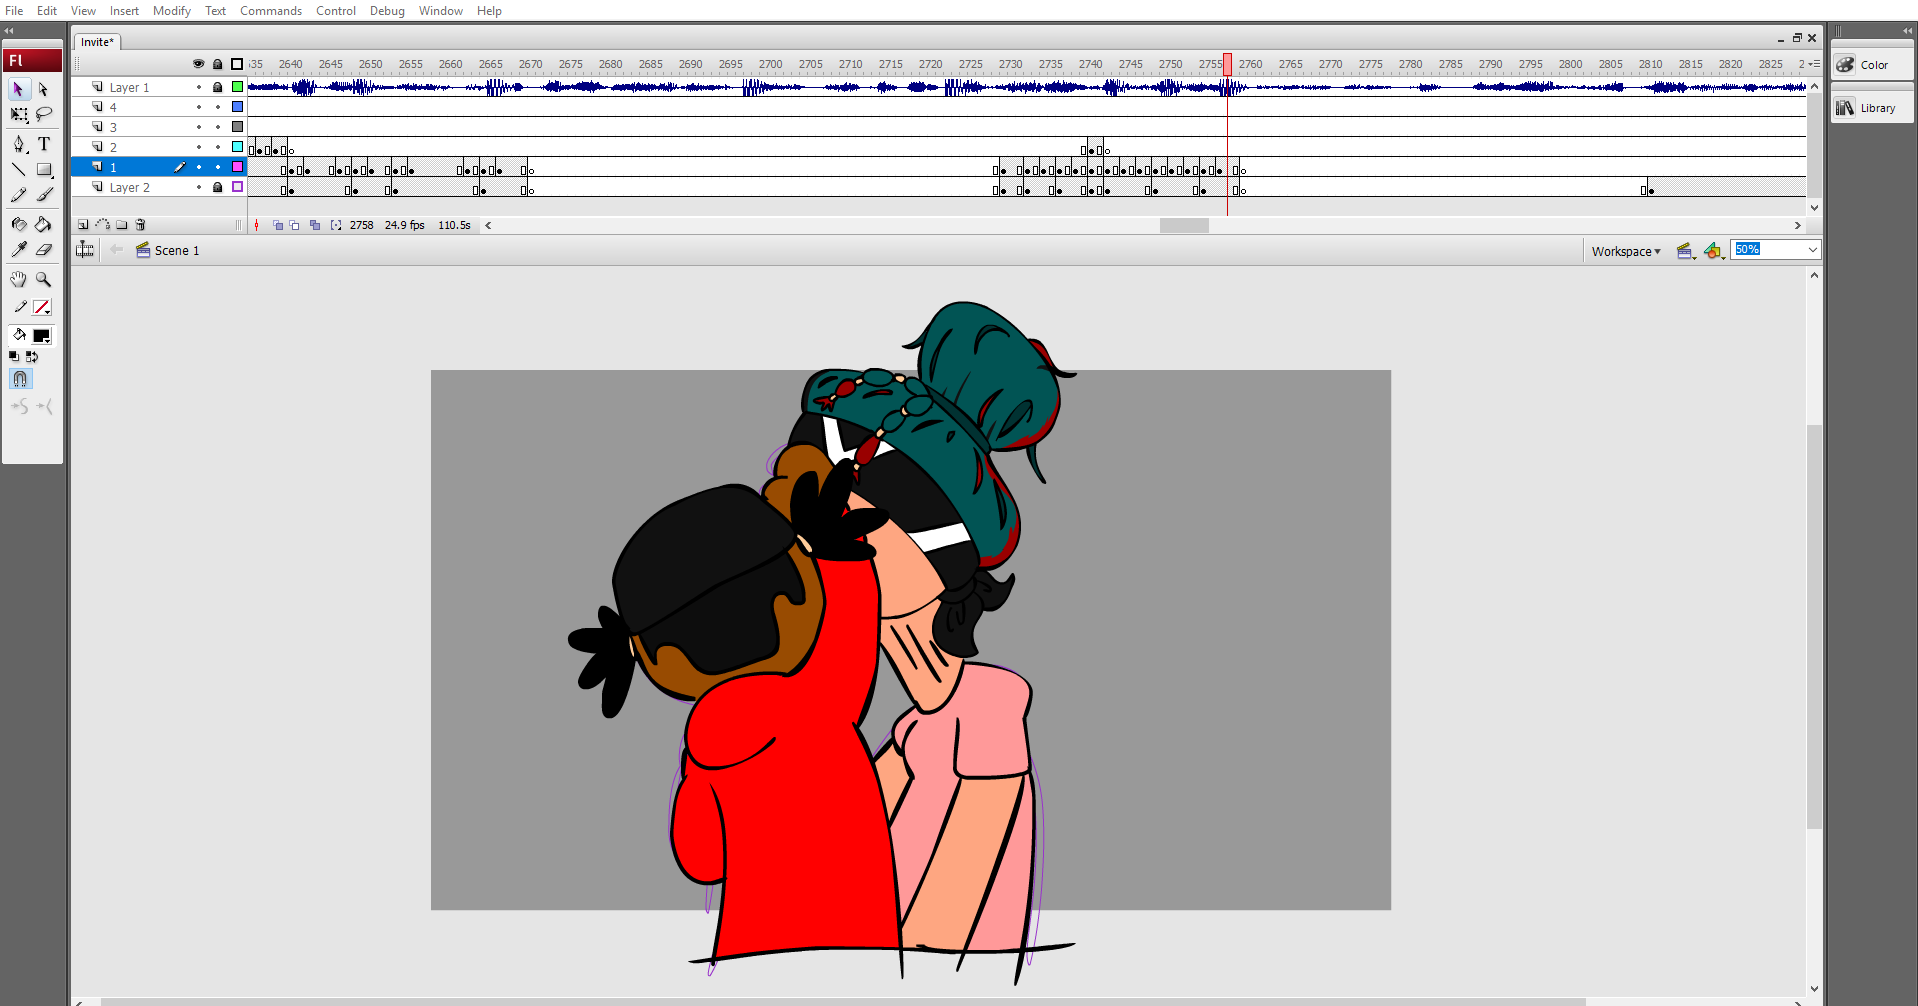
Task: Click the Insert Layer icon
Action: [x=83, y=225]
